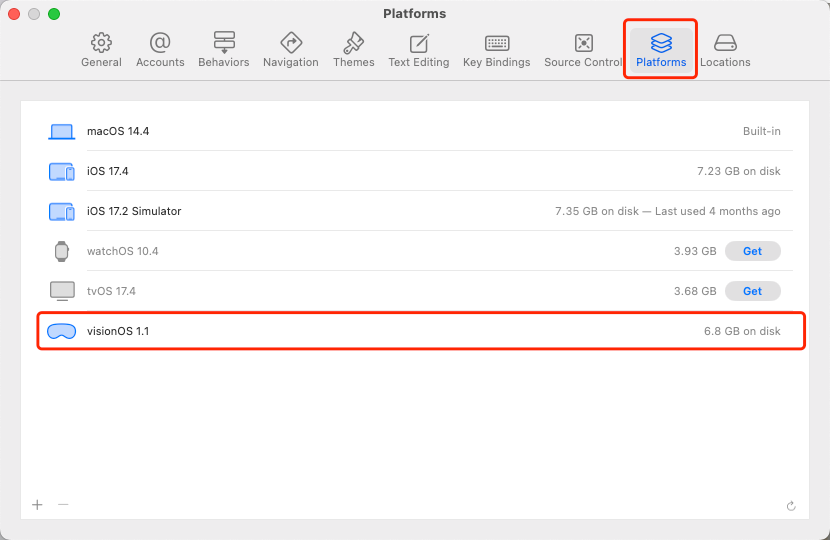830x540 pixels.
Task: Select the Text Editing tab
Action: pyautogui.click(x=419, y=50)
